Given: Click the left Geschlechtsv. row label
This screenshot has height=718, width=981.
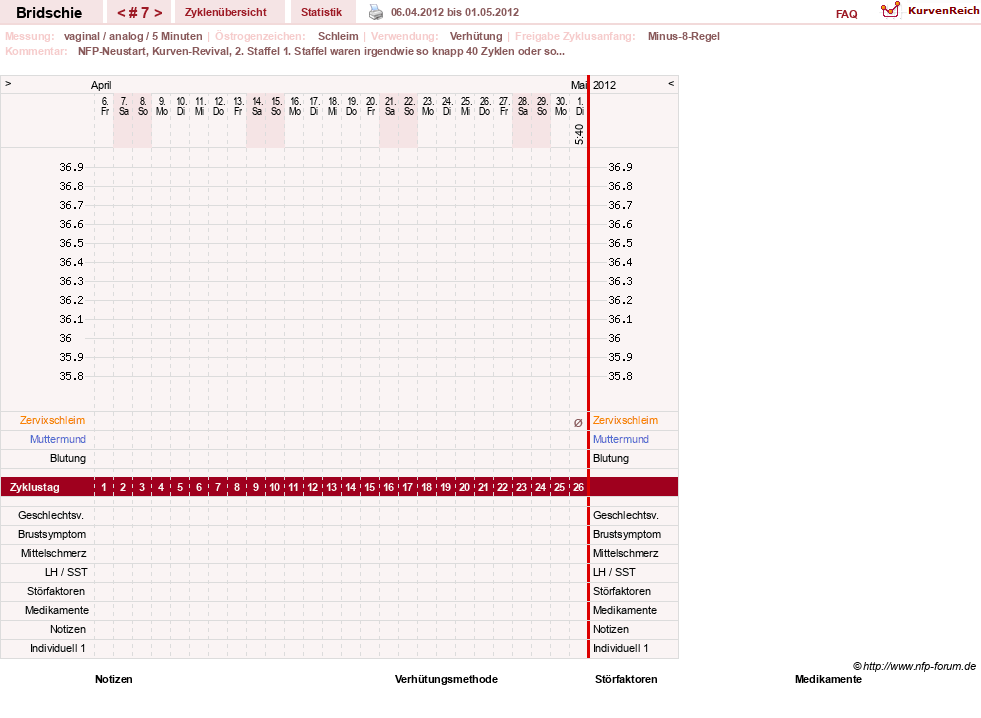Looking at the screenshot, I should coord(51,515).
